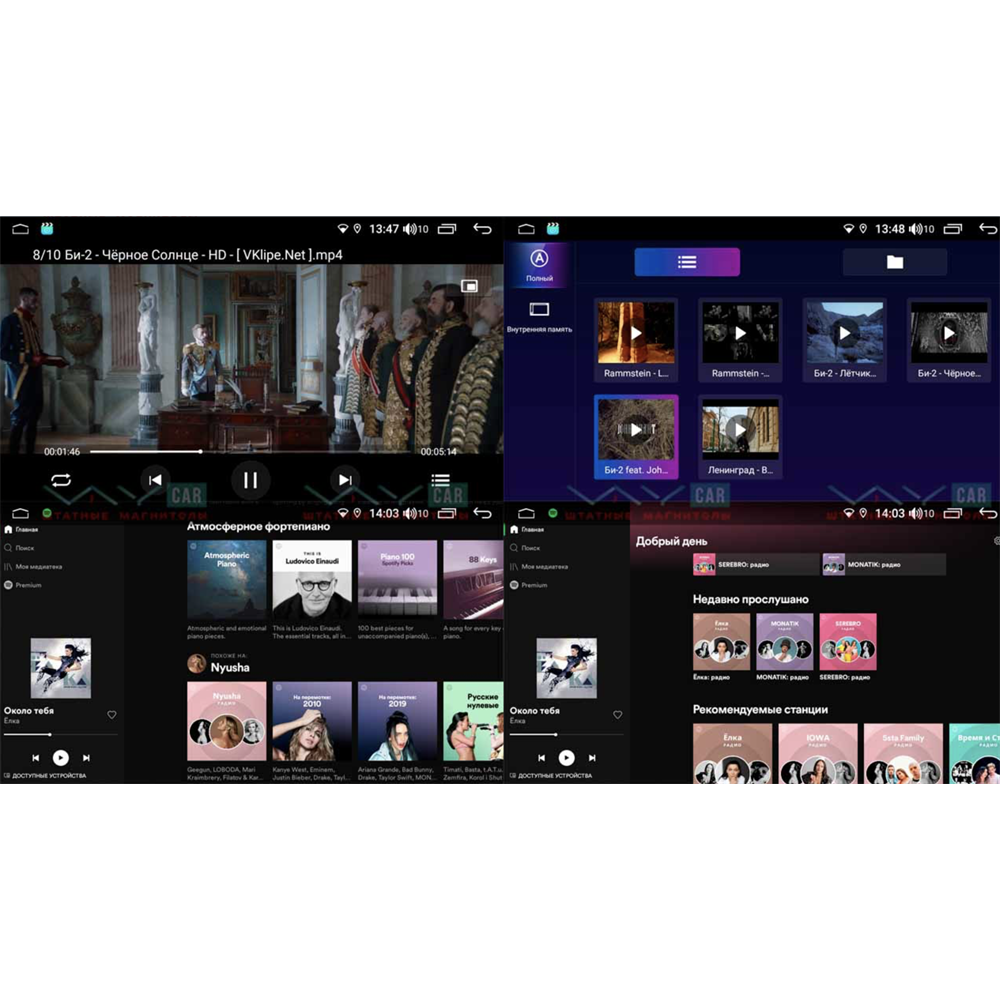Open 88 Keys playlist
1000x1000 pixels.
click(473, 590)
